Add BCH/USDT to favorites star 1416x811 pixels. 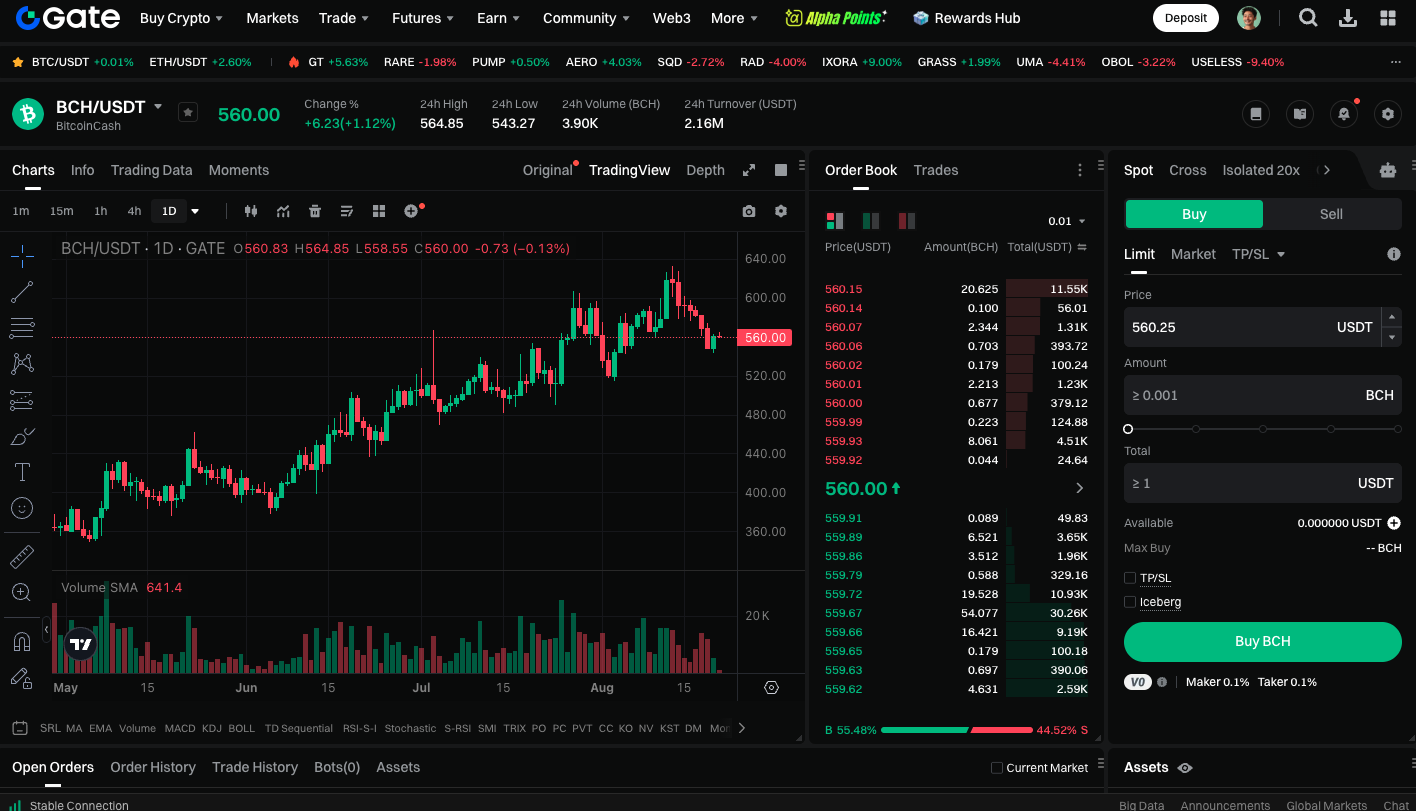188,112
